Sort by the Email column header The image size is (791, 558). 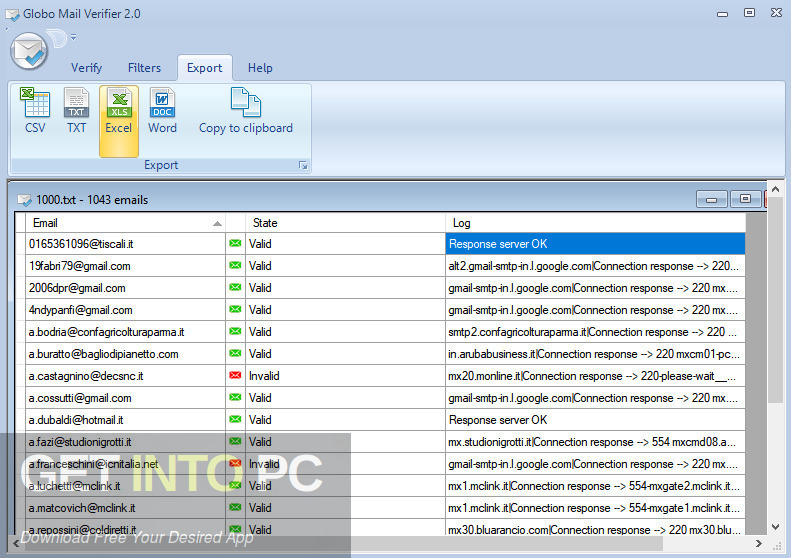coord(125,223)
